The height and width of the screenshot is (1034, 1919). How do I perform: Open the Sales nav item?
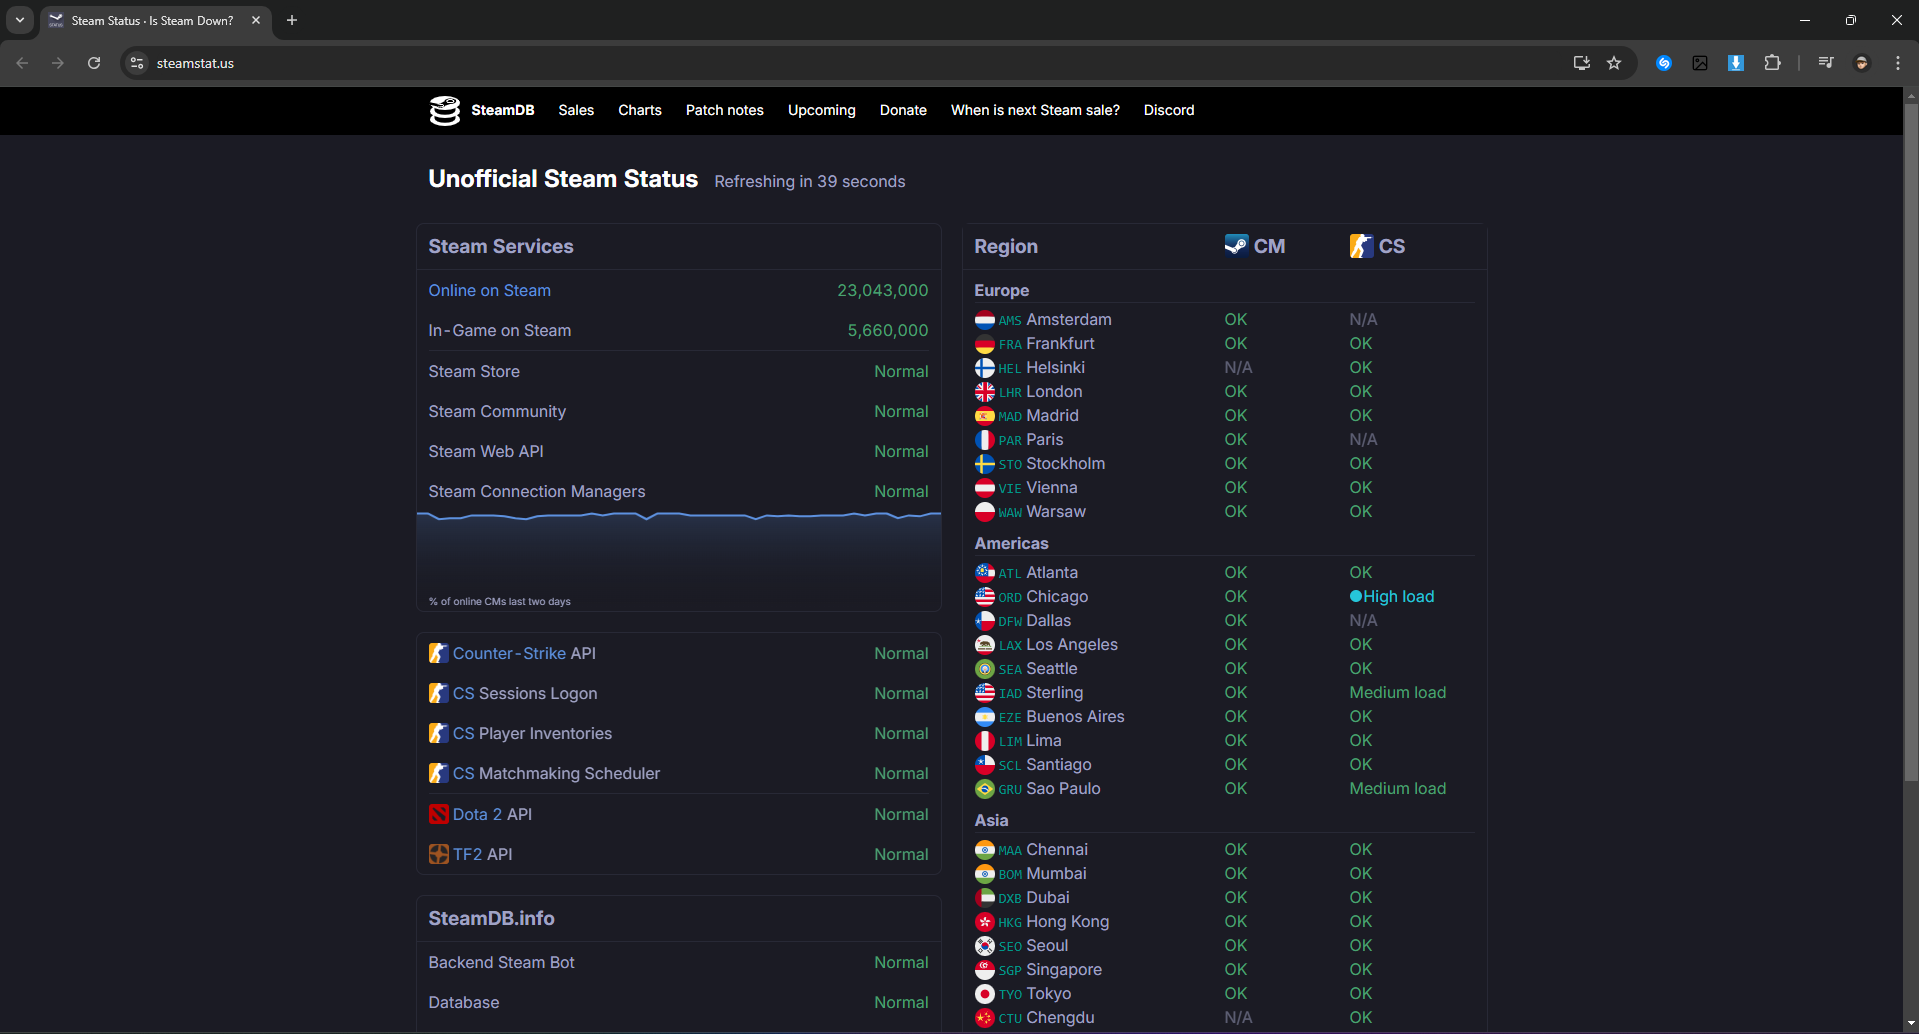576,110
